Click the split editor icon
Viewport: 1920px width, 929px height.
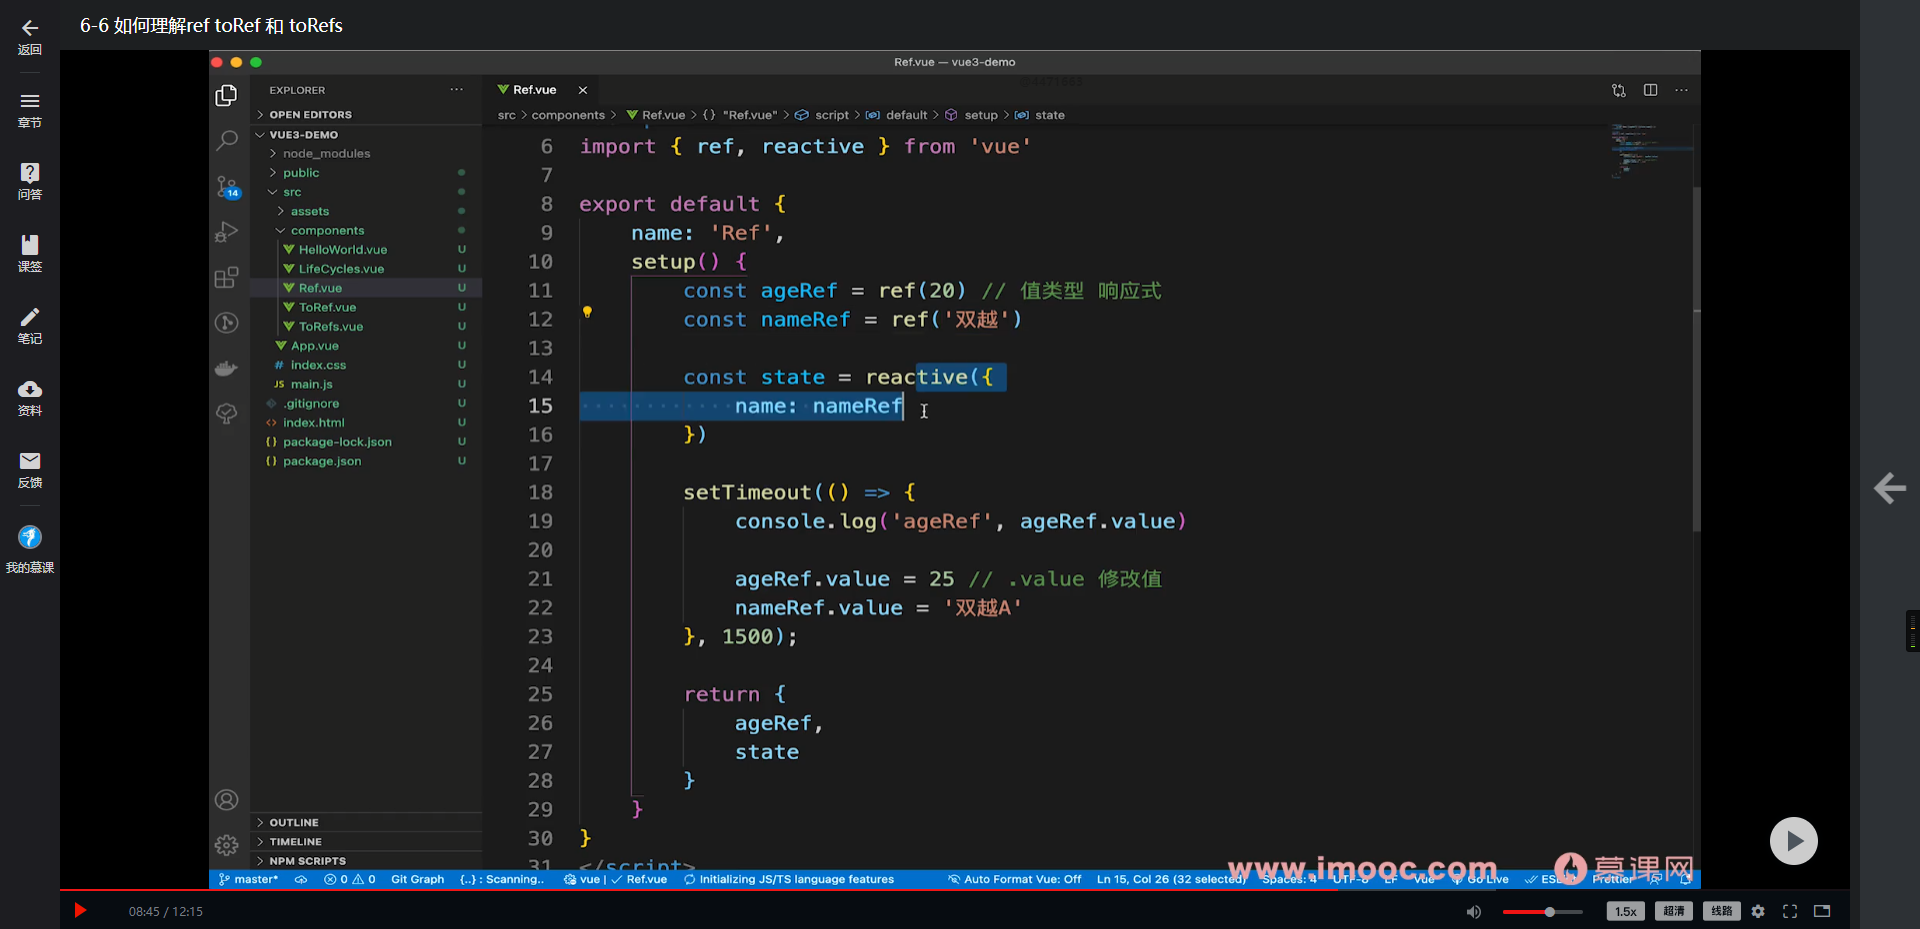1650,90
